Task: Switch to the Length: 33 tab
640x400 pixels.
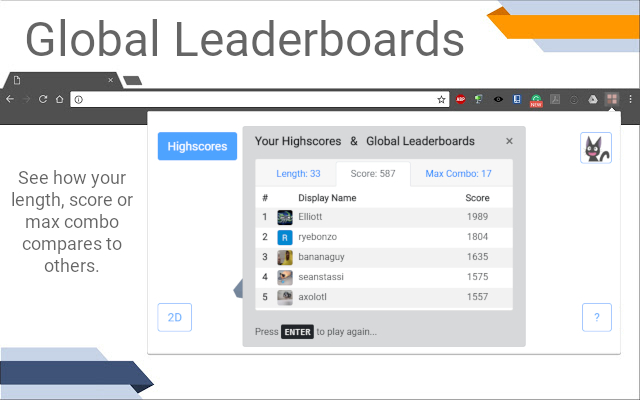Action: 298,173
